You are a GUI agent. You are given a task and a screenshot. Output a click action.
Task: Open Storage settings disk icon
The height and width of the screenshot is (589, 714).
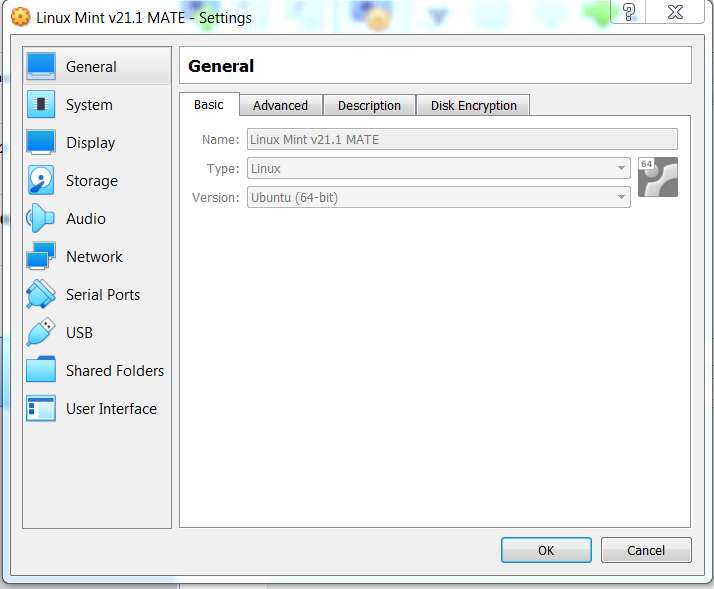(41, 180)
